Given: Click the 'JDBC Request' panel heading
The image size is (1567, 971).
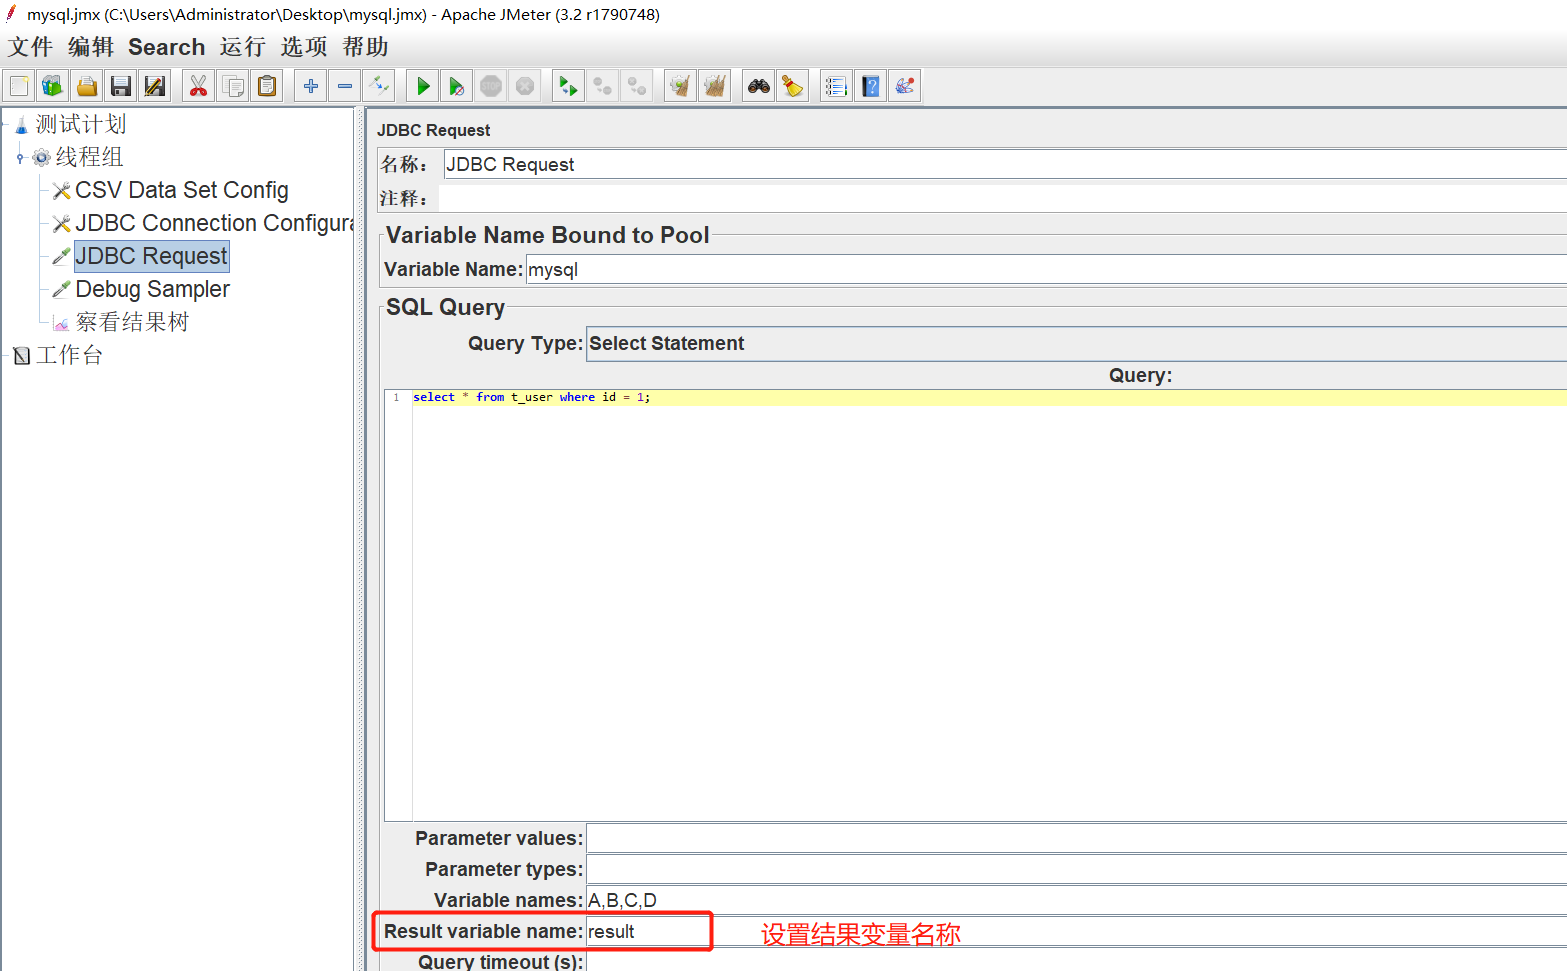Looking at the screenshot, I should coord(433,130).
